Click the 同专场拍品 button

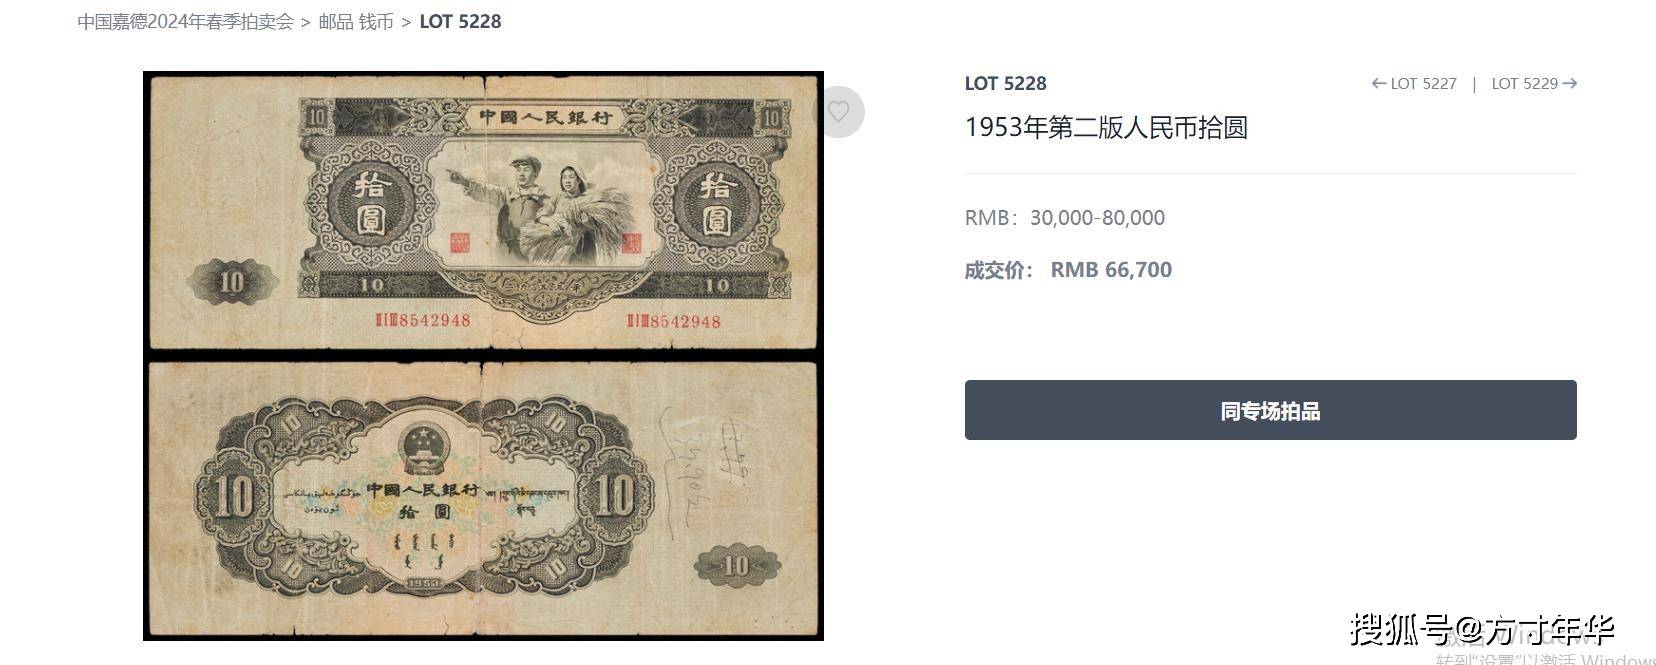point(1270,410)
